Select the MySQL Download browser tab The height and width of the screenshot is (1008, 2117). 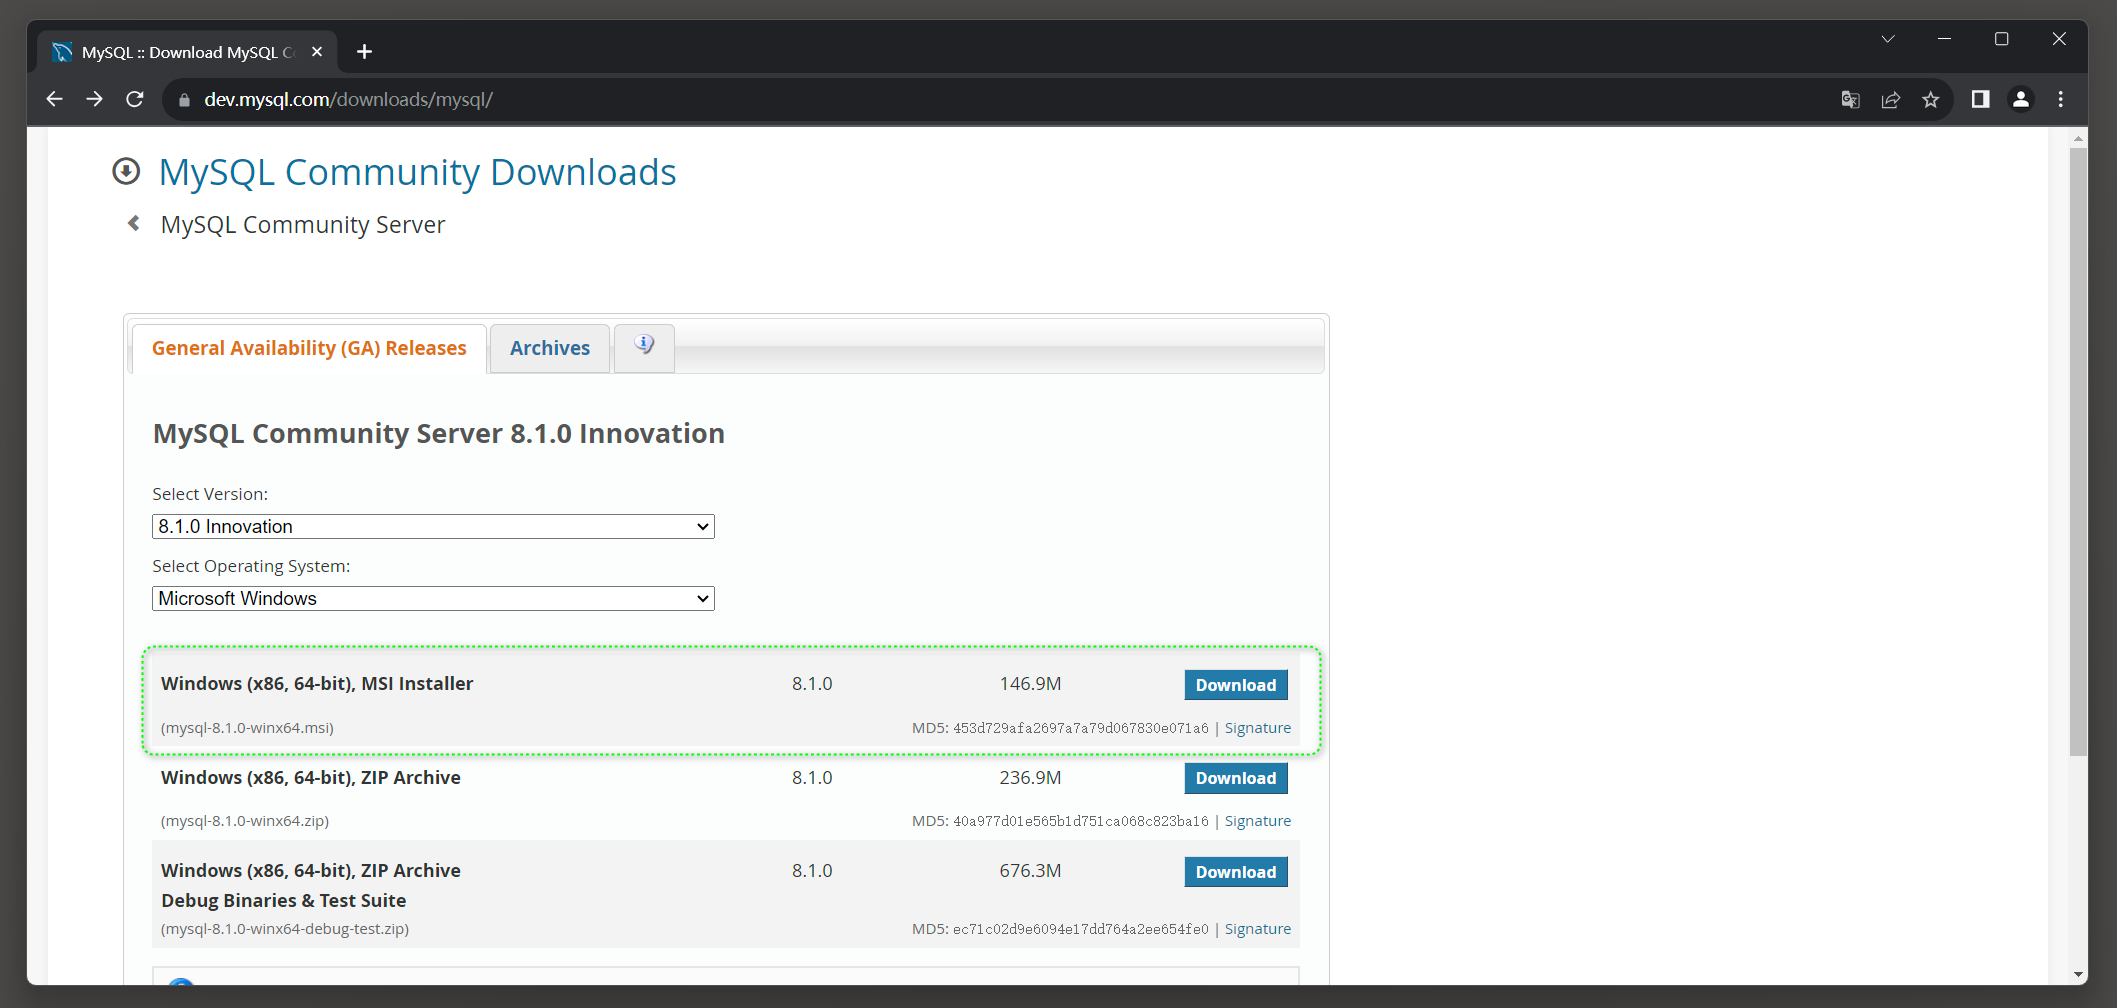click(x=187, y=52)
